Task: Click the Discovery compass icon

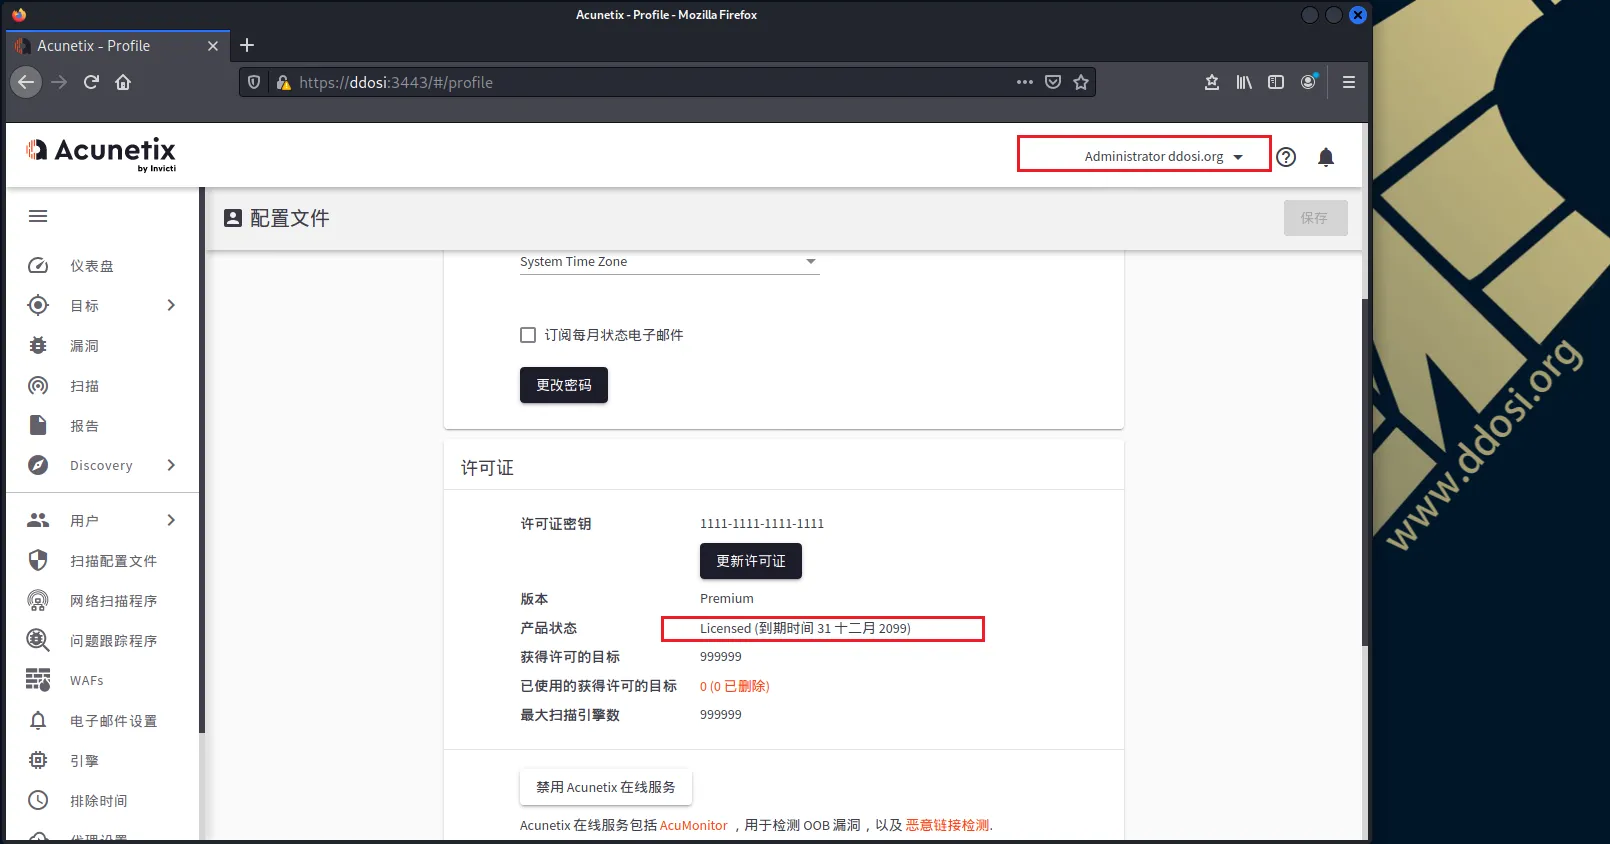Action: (38, 465)
